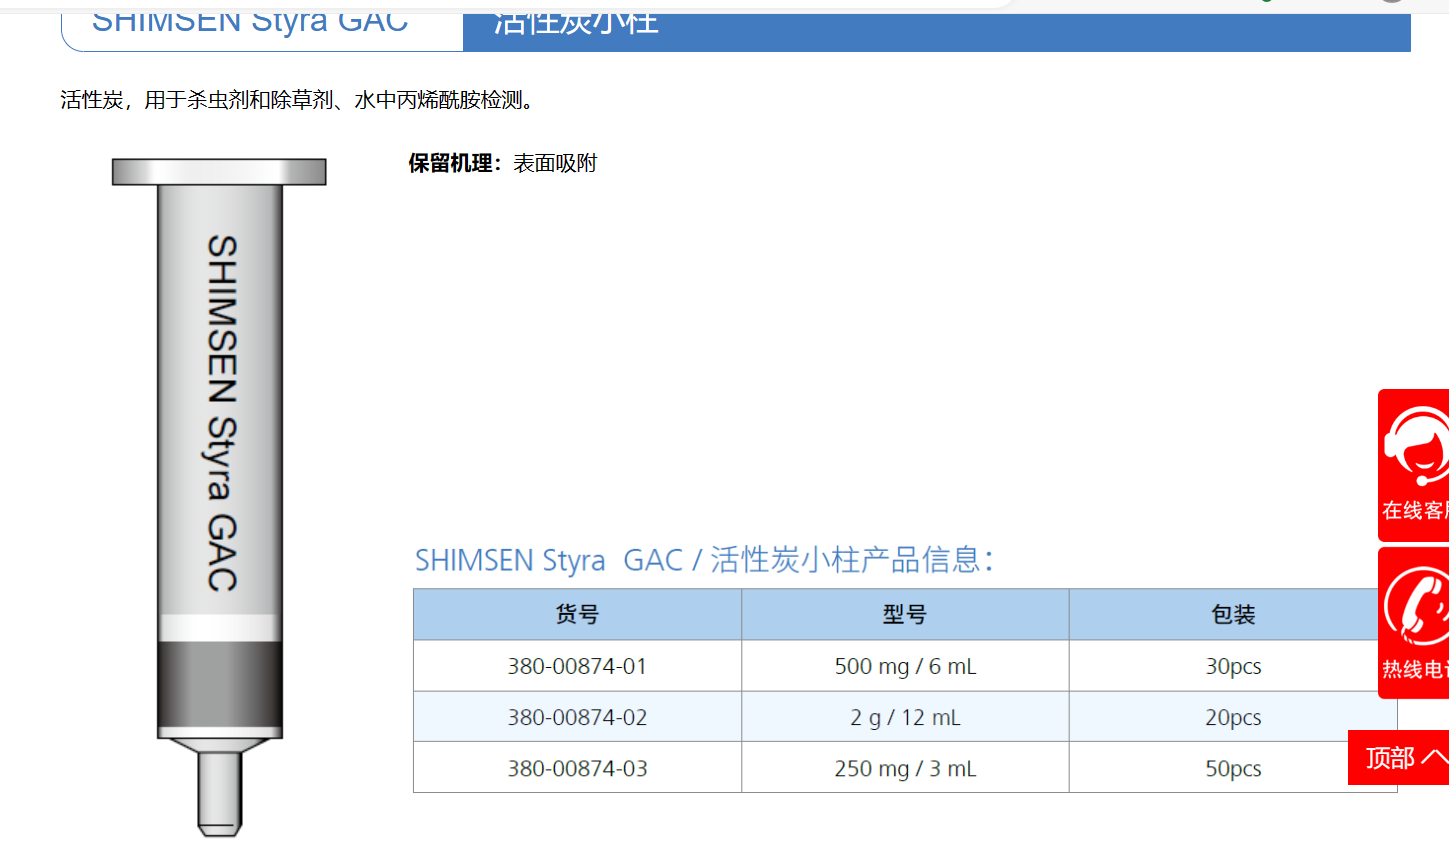
Task: Click the 包装 column header
Action: 1232,615
